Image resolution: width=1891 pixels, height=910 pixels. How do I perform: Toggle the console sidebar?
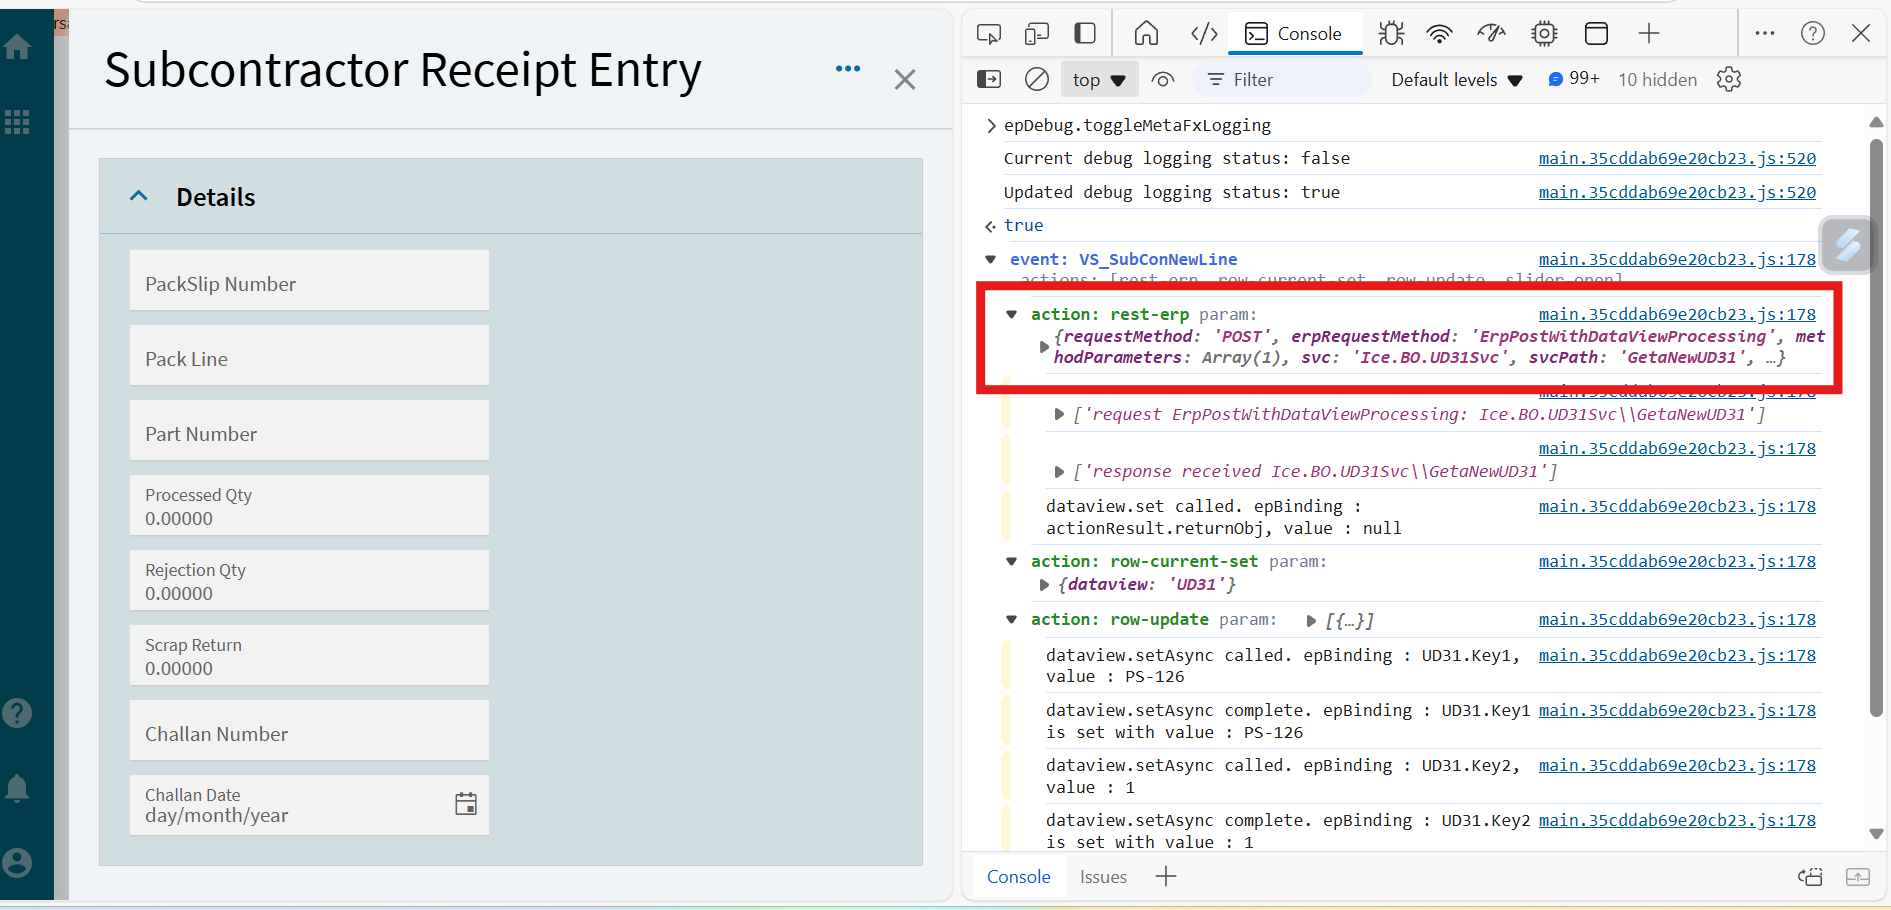click(989, 79)
